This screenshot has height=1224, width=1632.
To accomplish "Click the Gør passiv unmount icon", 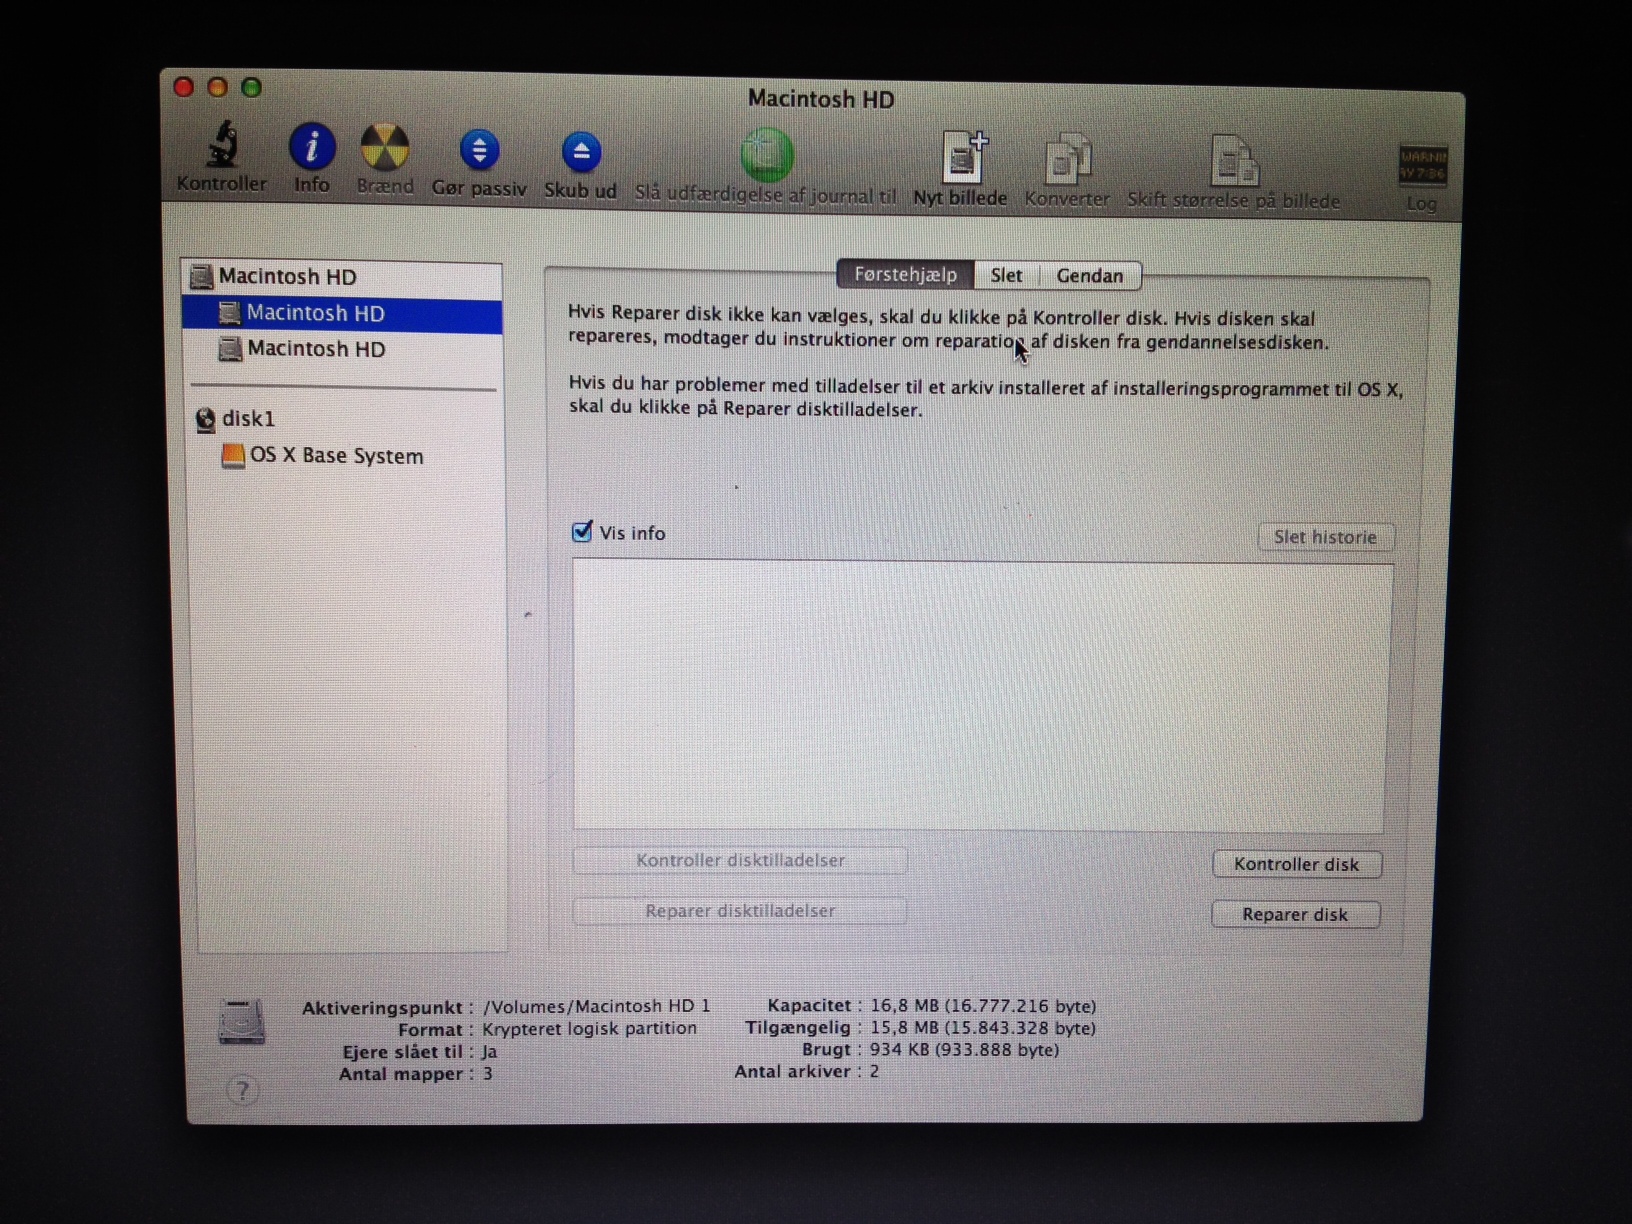I will [479, 151].
